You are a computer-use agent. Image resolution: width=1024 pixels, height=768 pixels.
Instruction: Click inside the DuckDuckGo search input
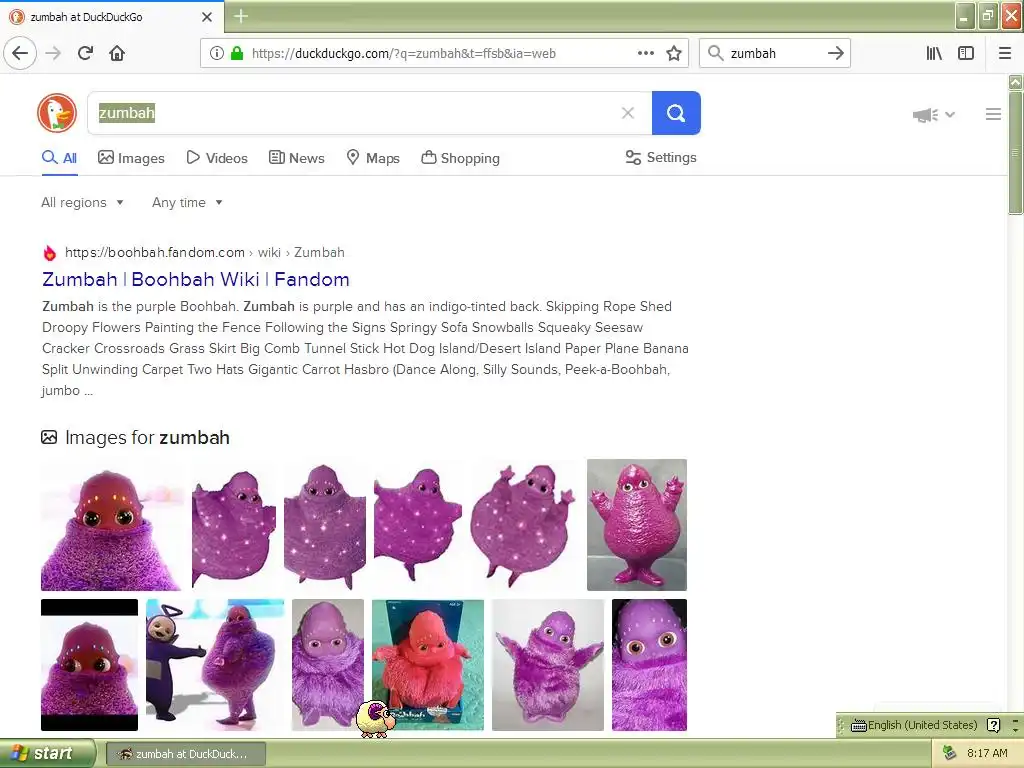click(x=369, y=113)
